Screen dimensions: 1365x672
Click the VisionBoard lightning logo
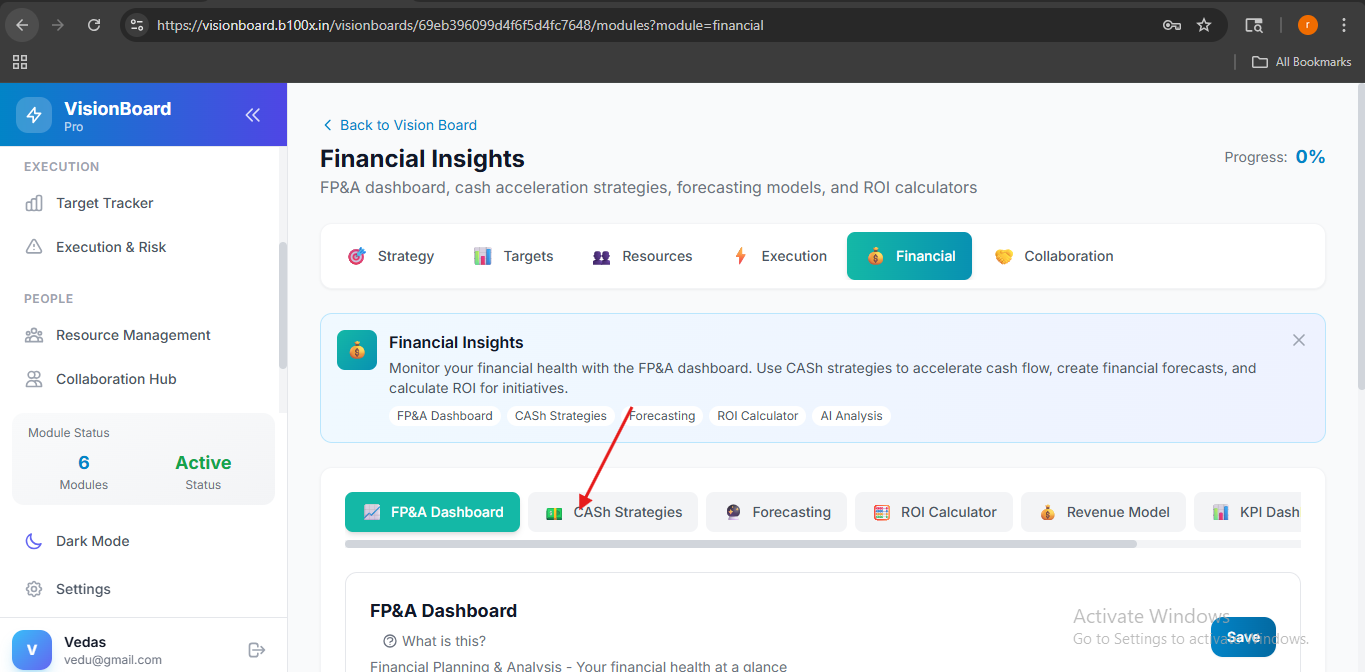34,115
